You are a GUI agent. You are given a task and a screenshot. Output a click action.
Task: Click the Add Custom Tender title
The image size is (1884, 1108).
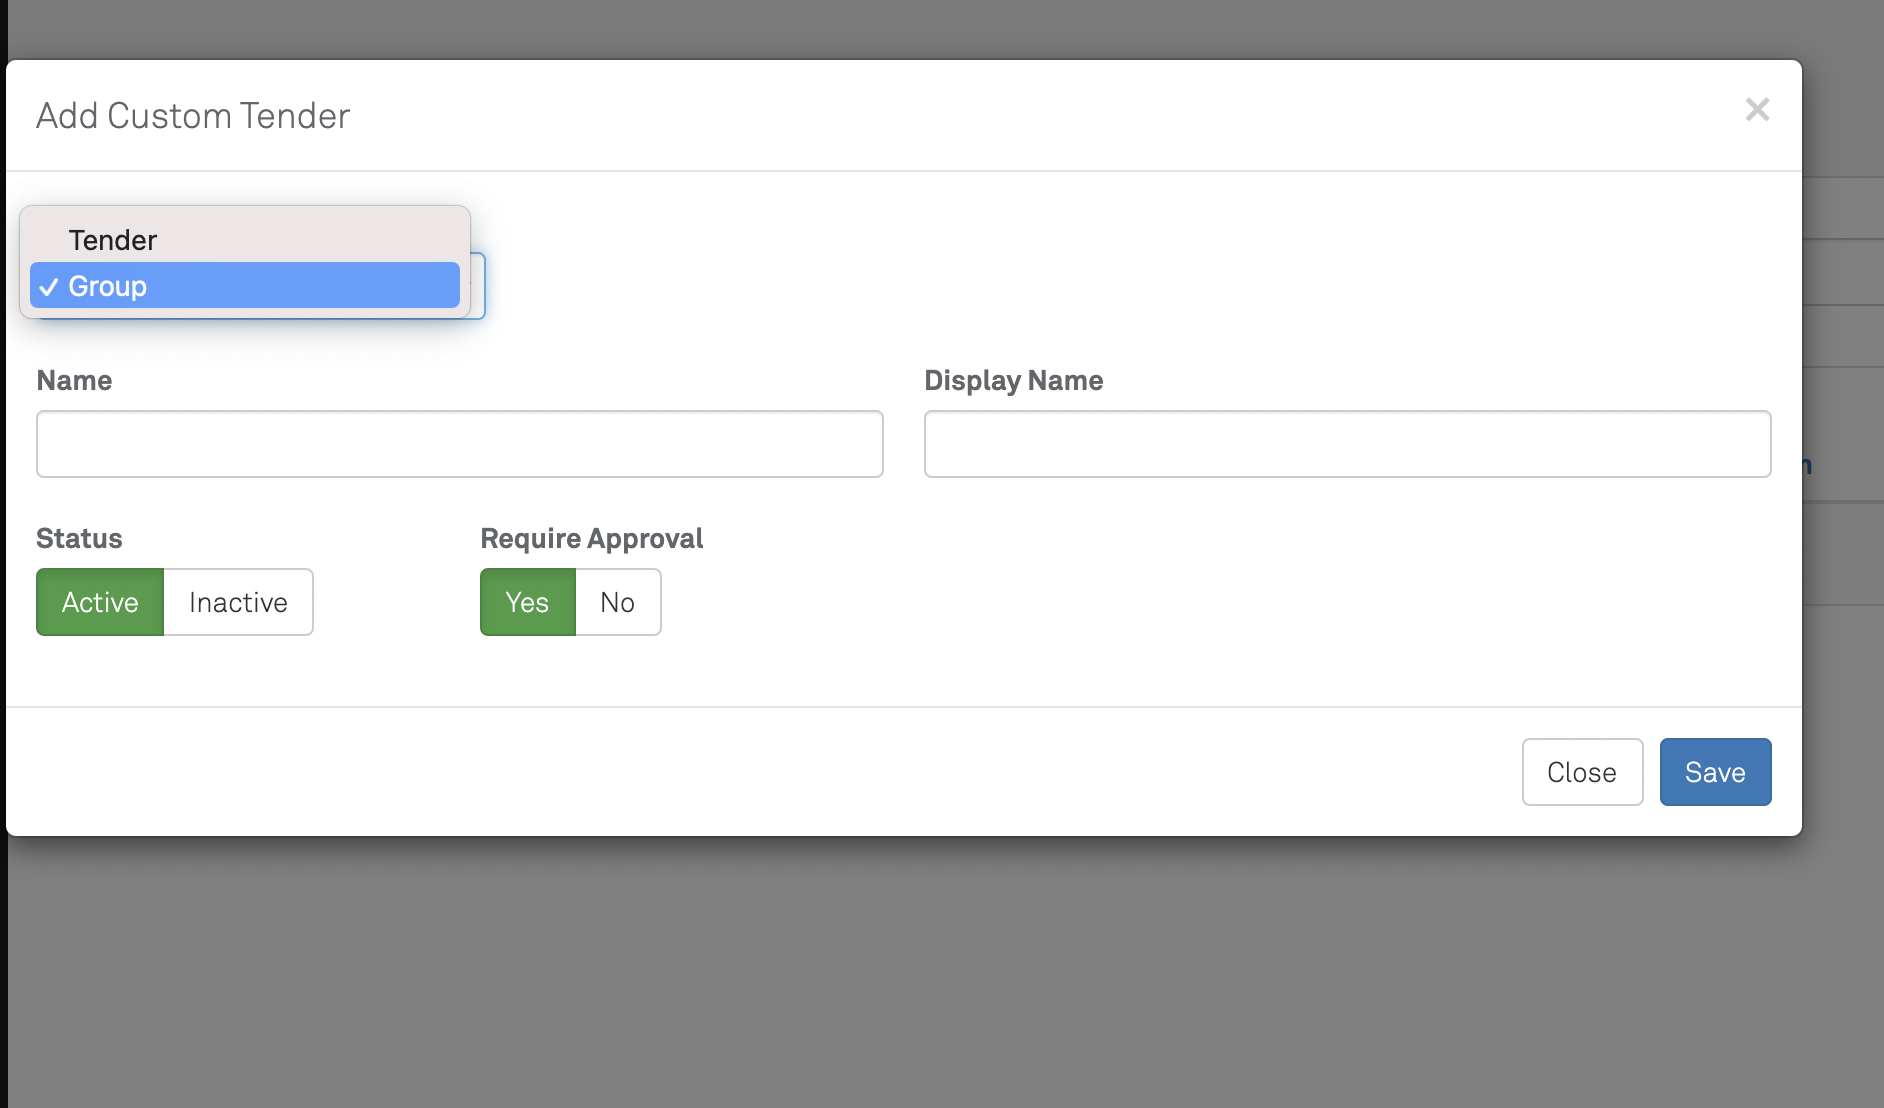[x=193, y=116]
